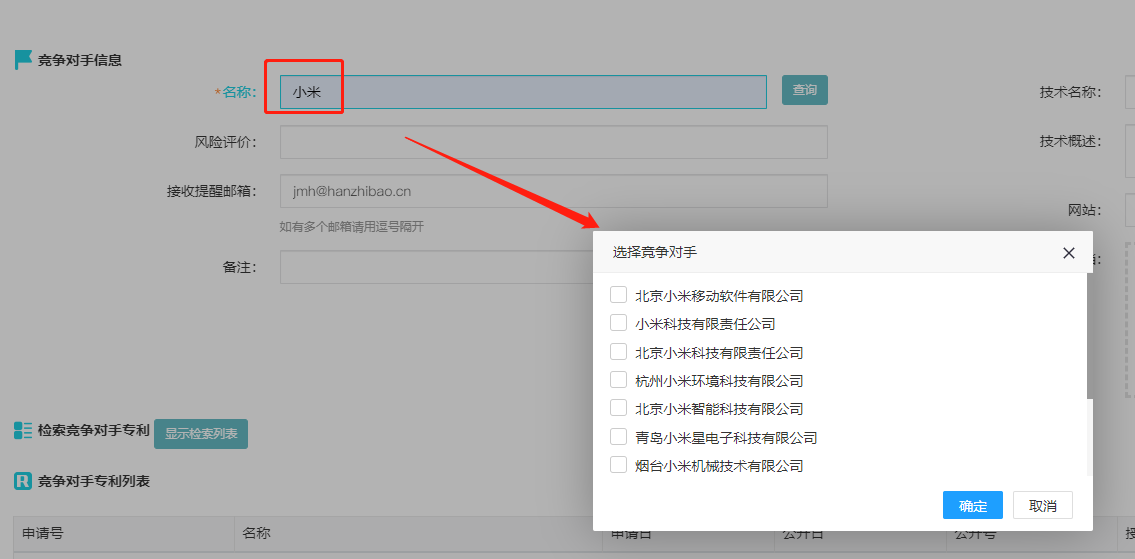Check 烟台小米机械技术有限公司 checkbox

tap(618, 465)
